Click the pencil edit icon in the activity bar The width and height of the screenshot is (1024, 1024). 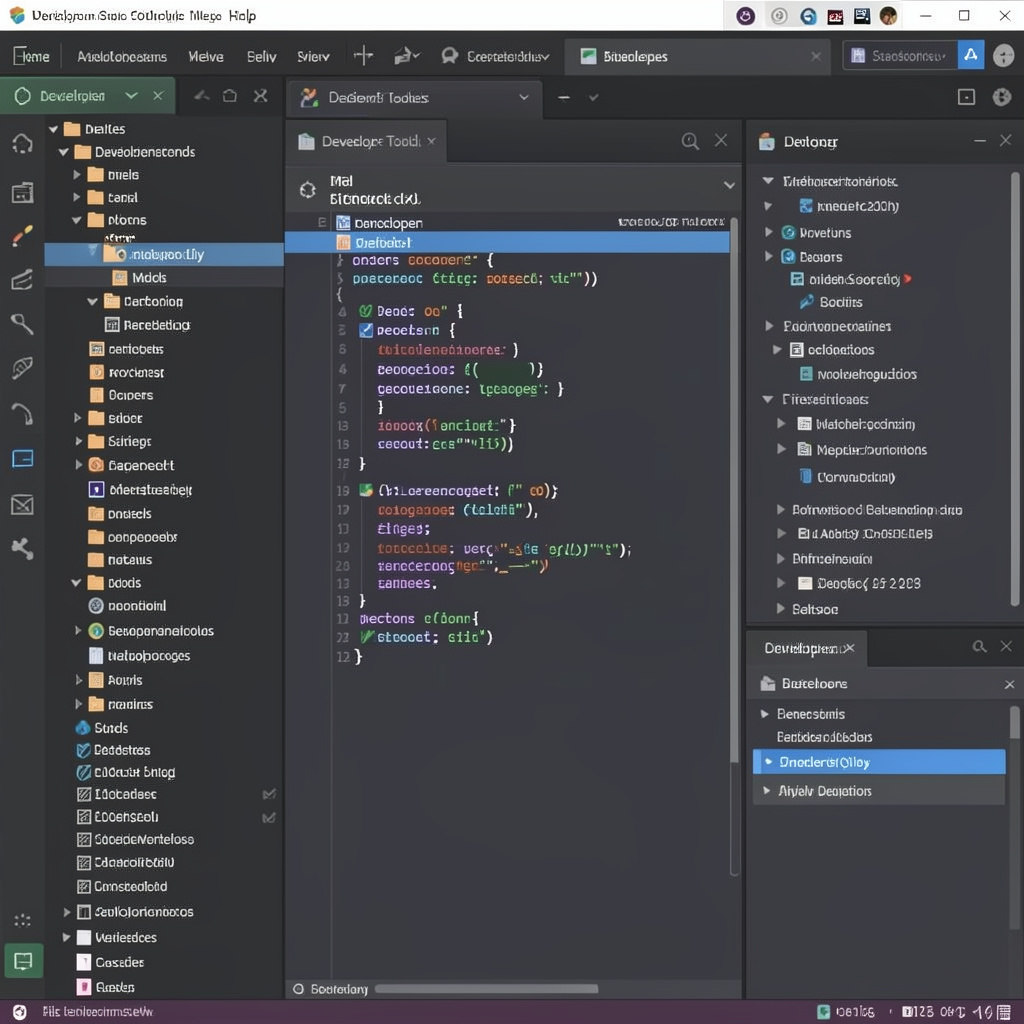(22, 236)
